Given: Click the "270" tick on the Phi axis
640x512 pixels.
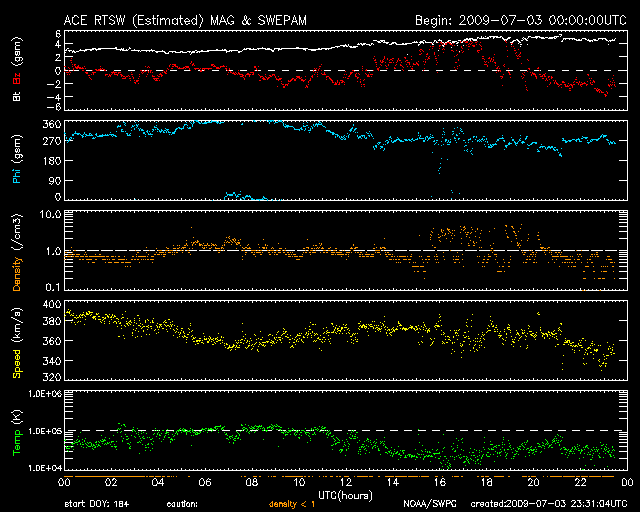Looking at the screenshot, I should (x=51, y=142).
